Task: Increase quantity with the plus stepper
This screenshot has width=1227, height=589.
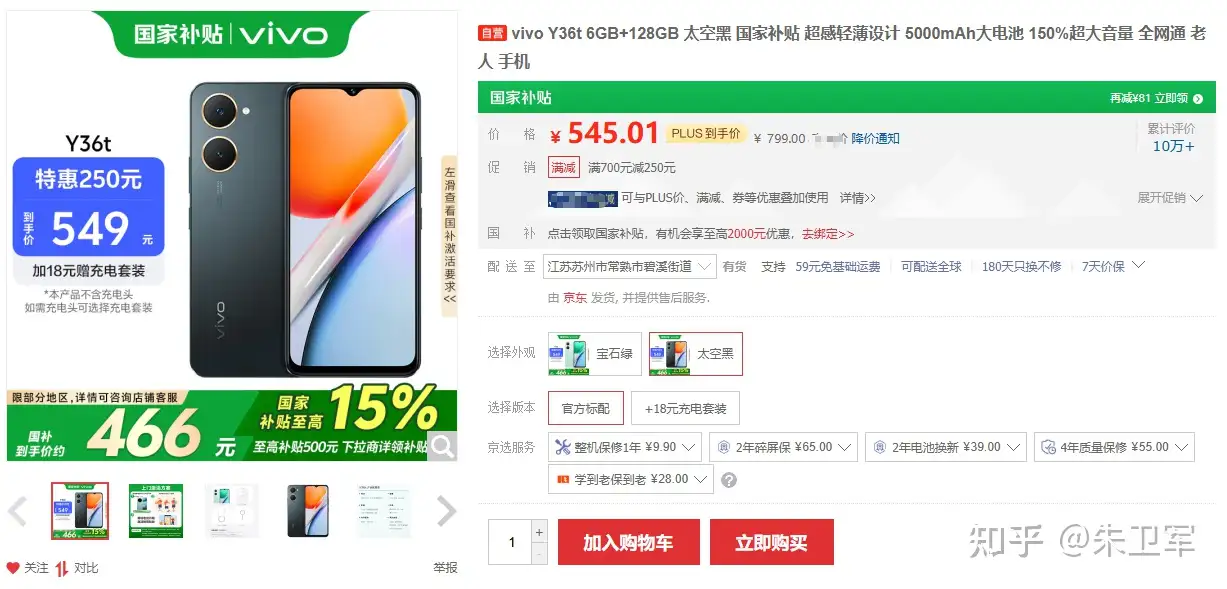Action: coord(539,532)
